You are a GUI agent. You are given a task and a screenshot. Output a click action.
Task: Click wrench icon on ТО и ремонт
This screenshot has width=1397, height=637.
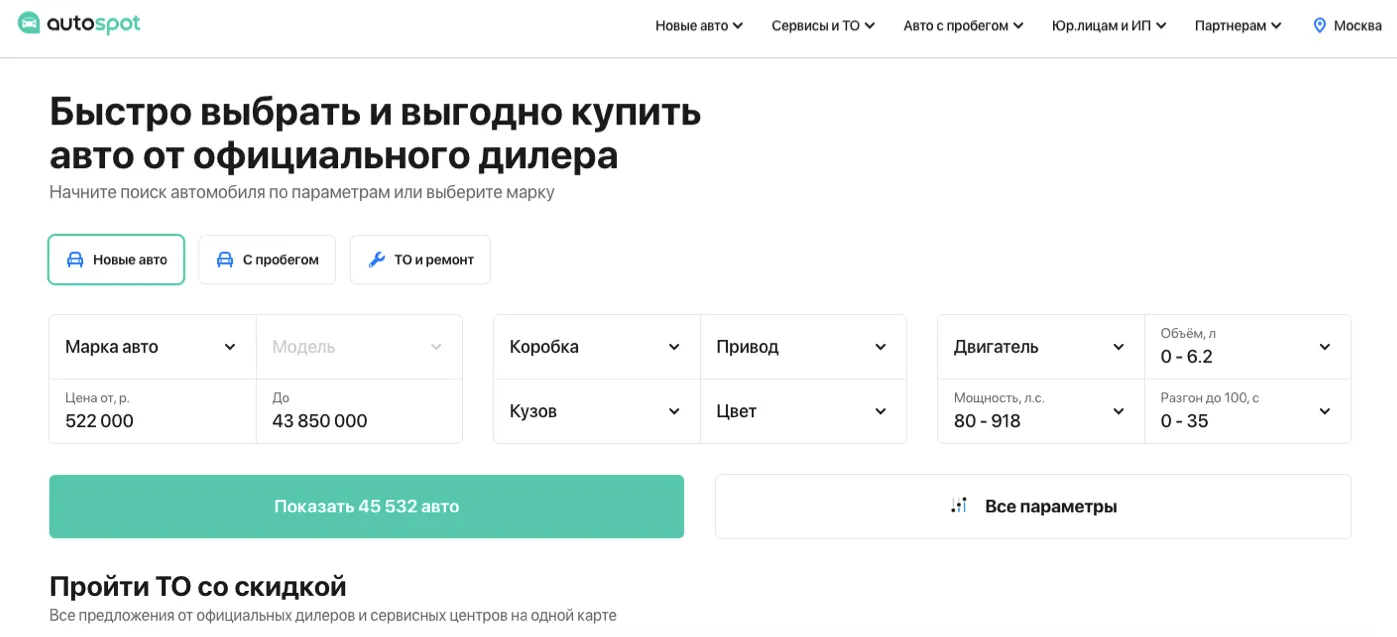tap(377, 260)
